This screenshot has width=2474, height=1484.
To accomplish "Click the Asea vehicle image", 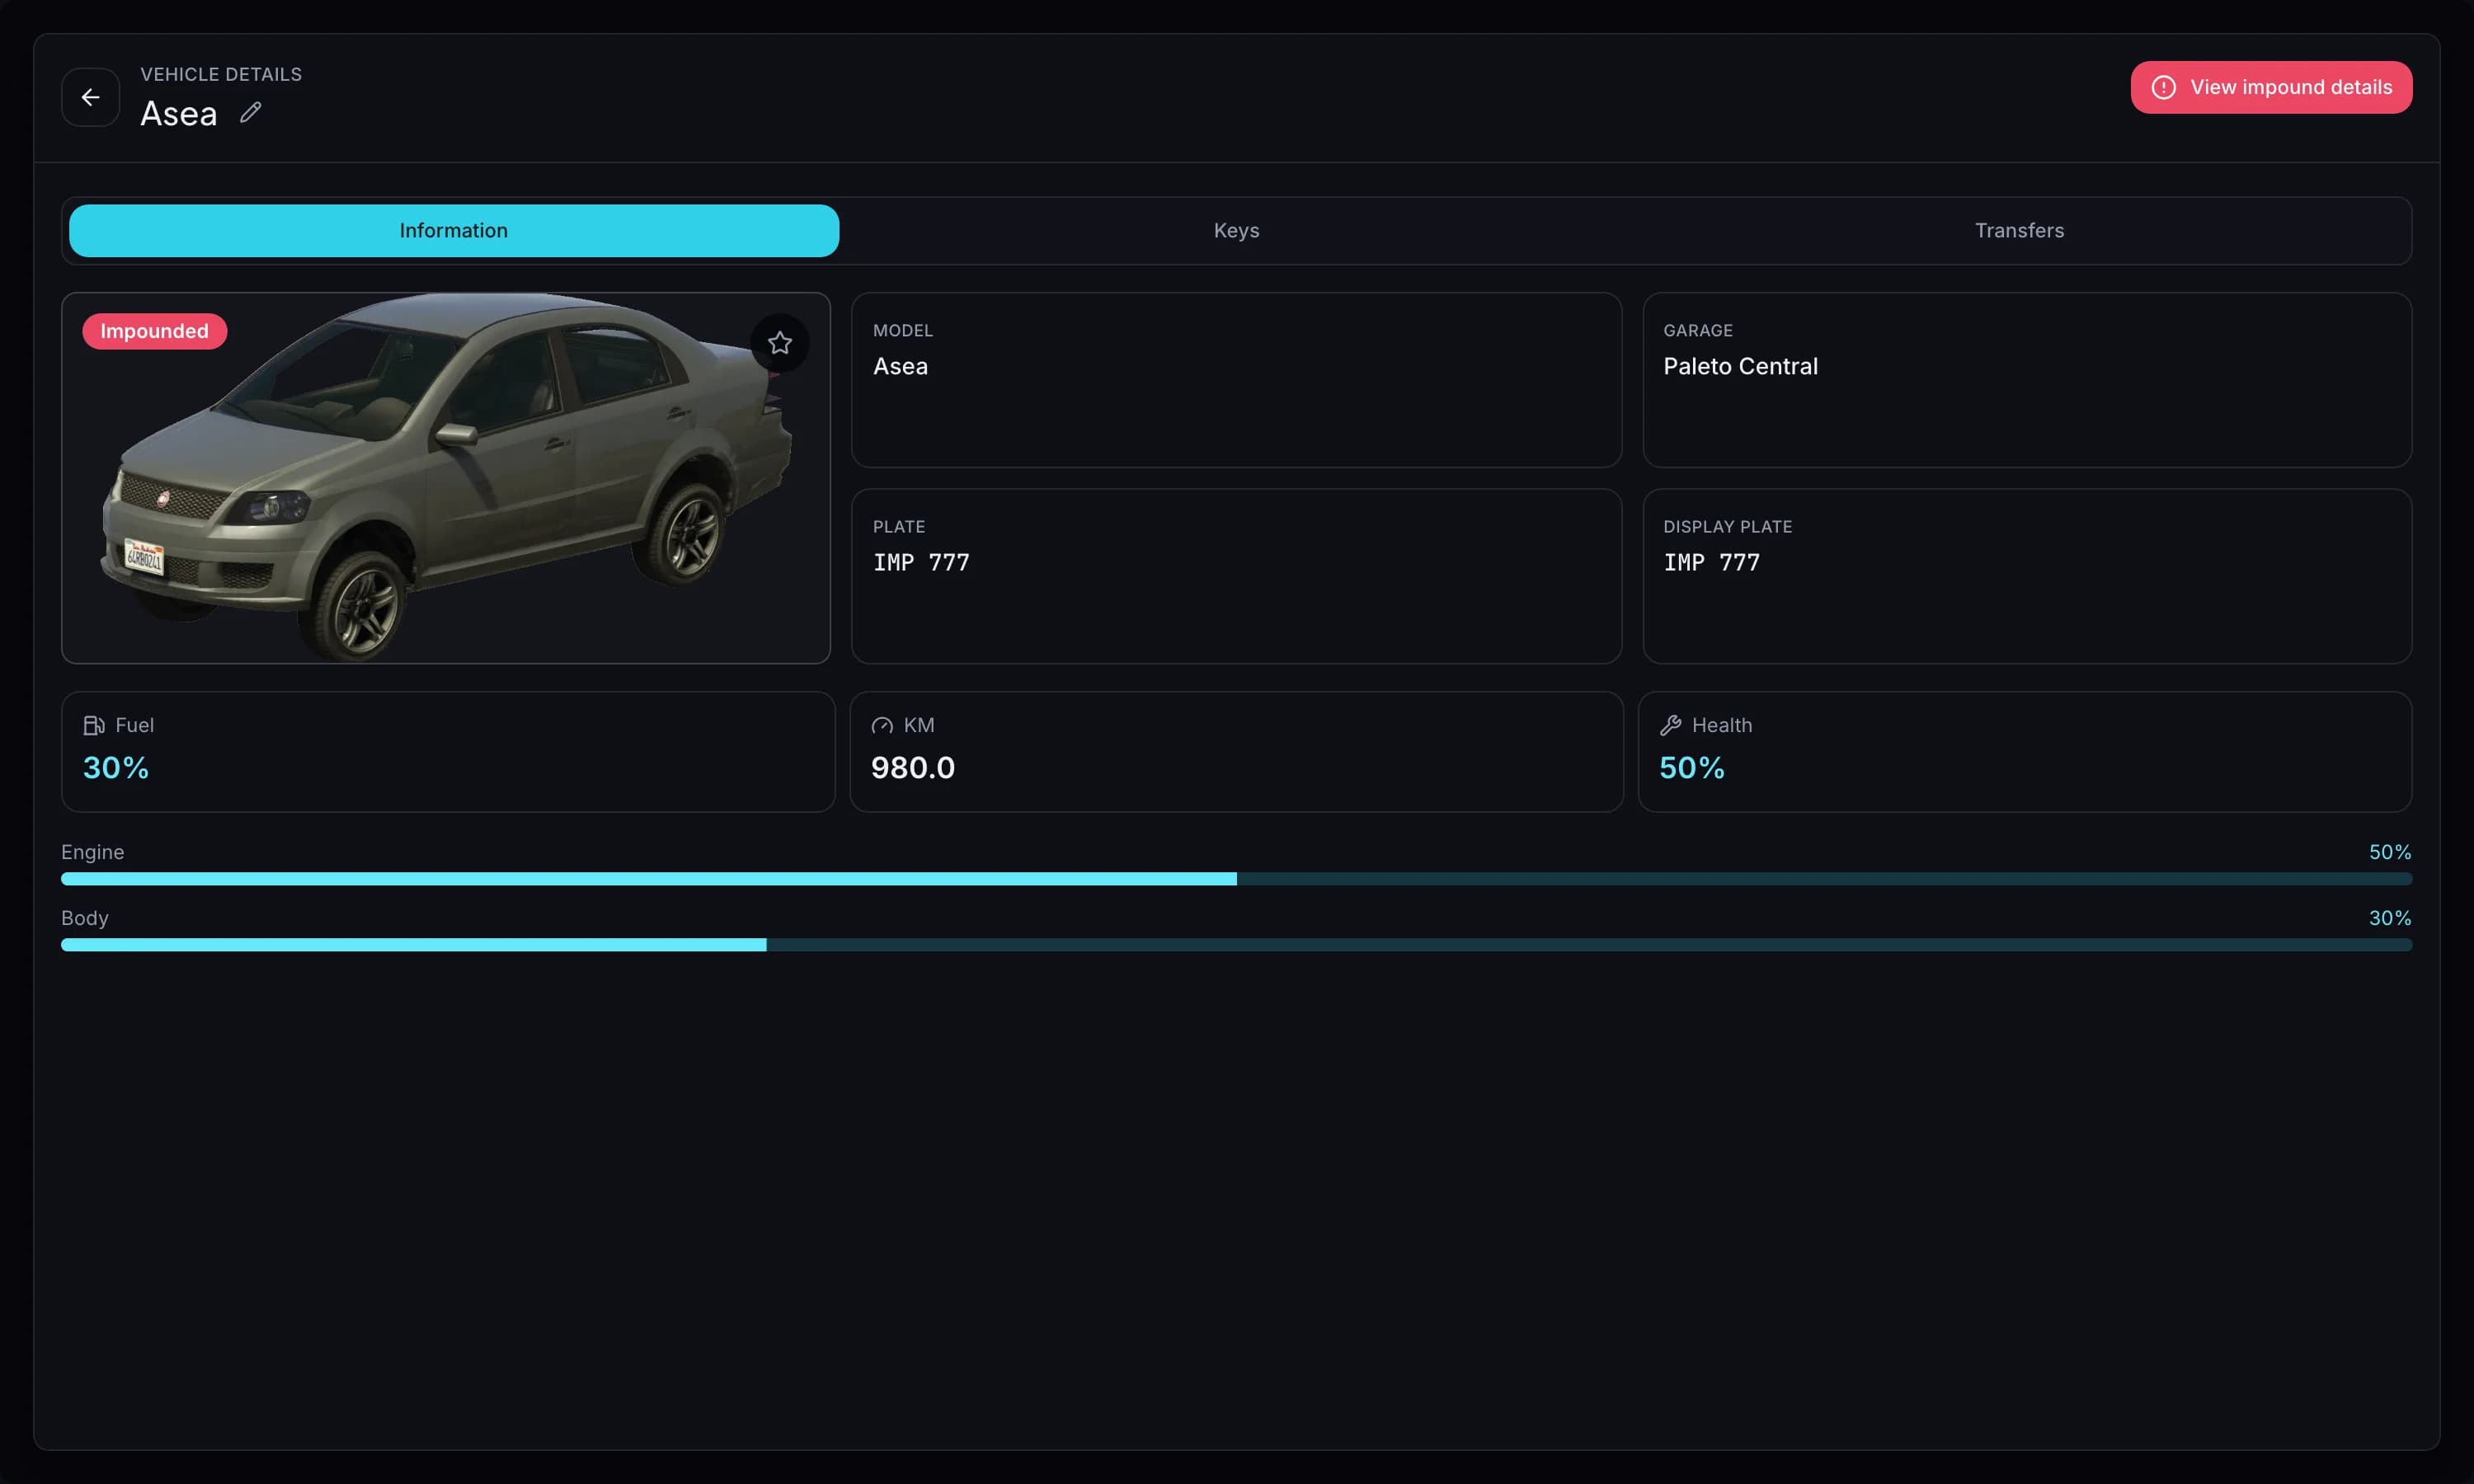I will coord(446,478).
